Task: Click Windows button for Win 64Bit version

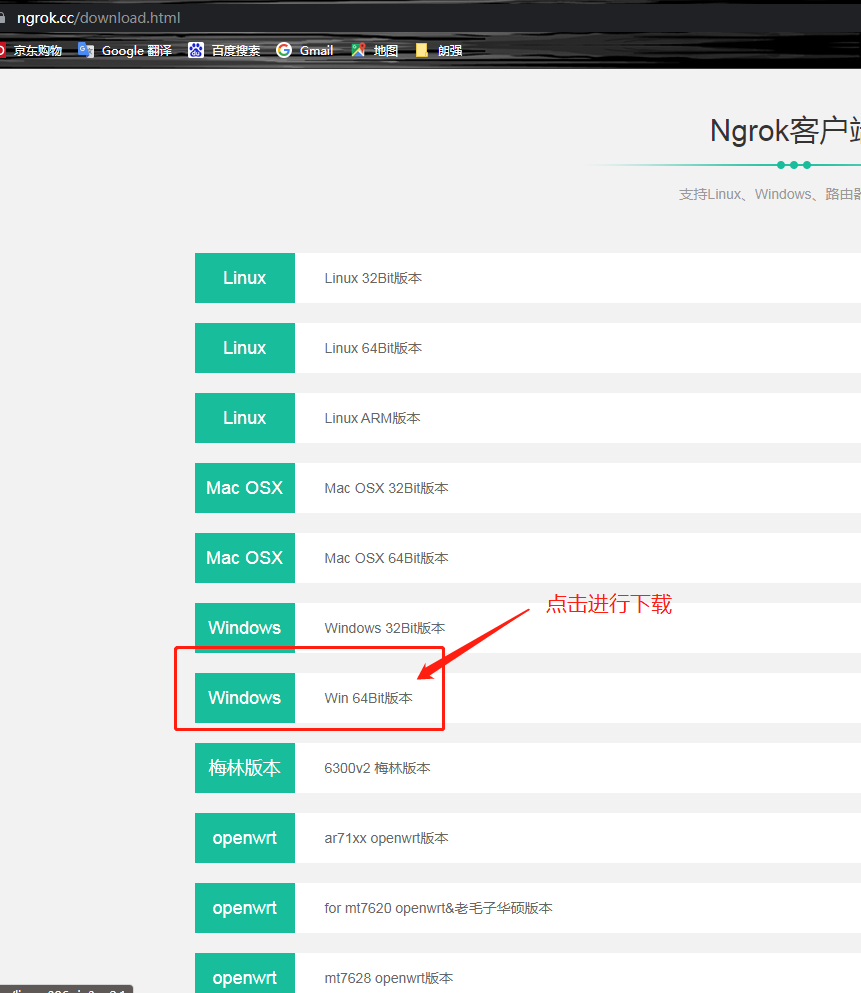Action: tap(244, 698)
